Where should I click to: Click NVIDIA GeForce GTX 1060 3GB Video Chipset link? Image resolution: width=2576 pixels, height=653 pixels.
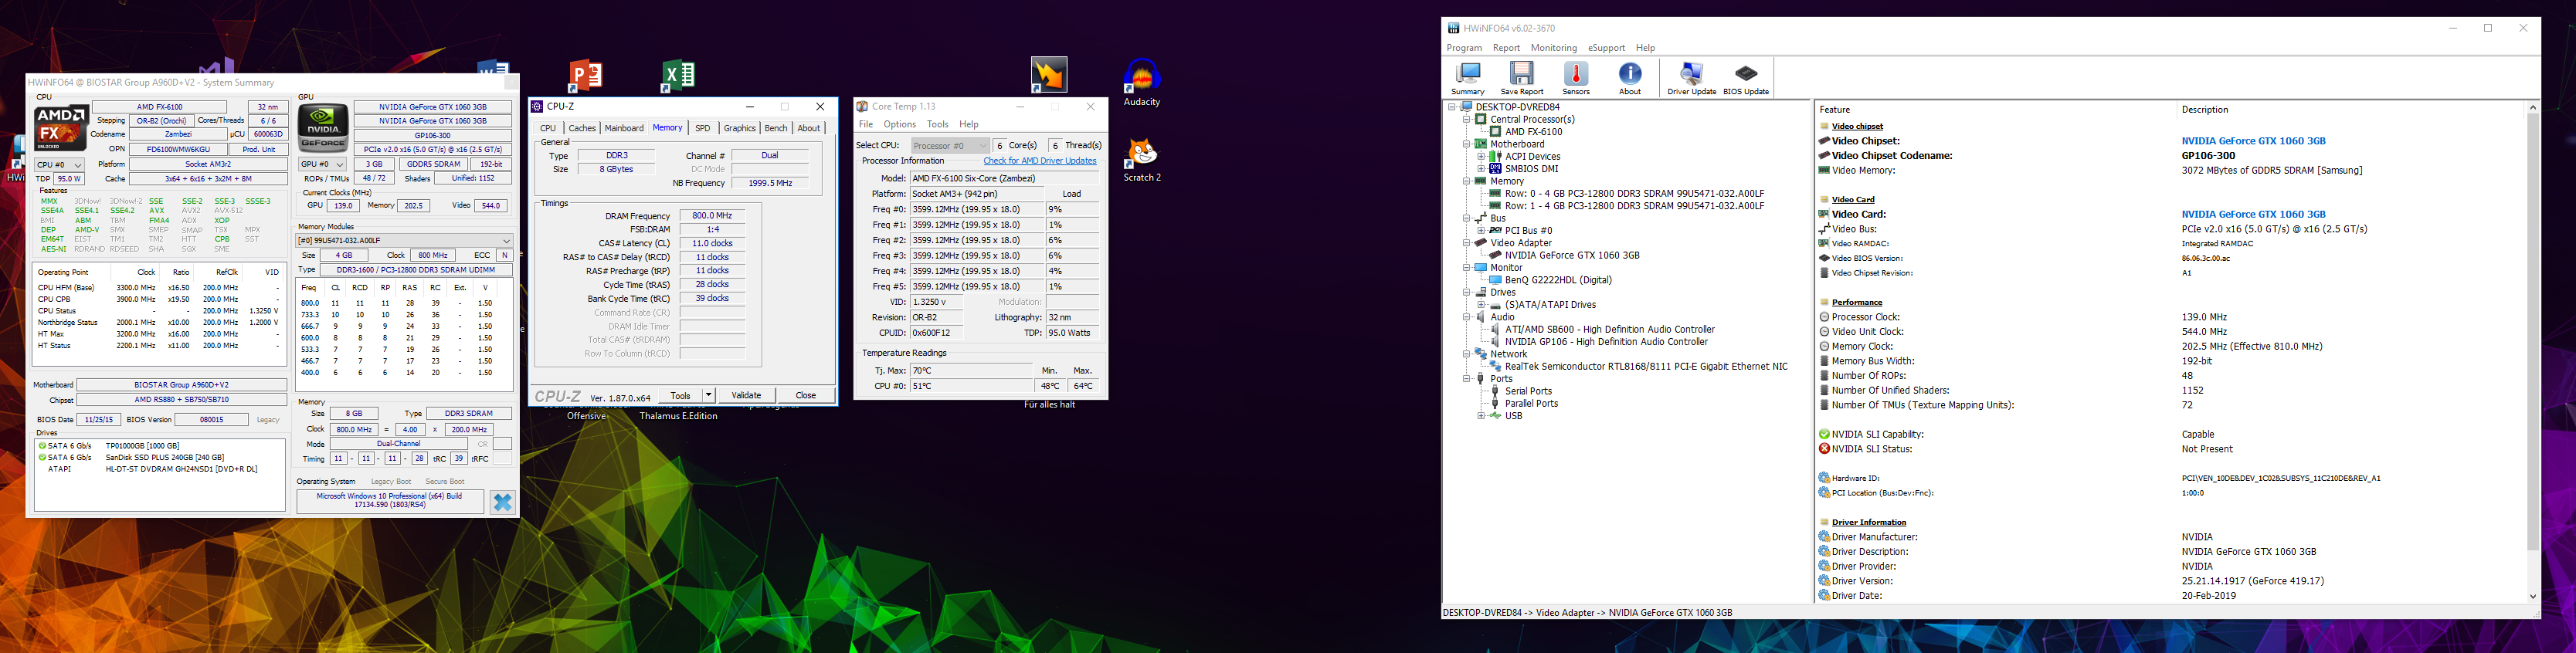[2253, 141]
